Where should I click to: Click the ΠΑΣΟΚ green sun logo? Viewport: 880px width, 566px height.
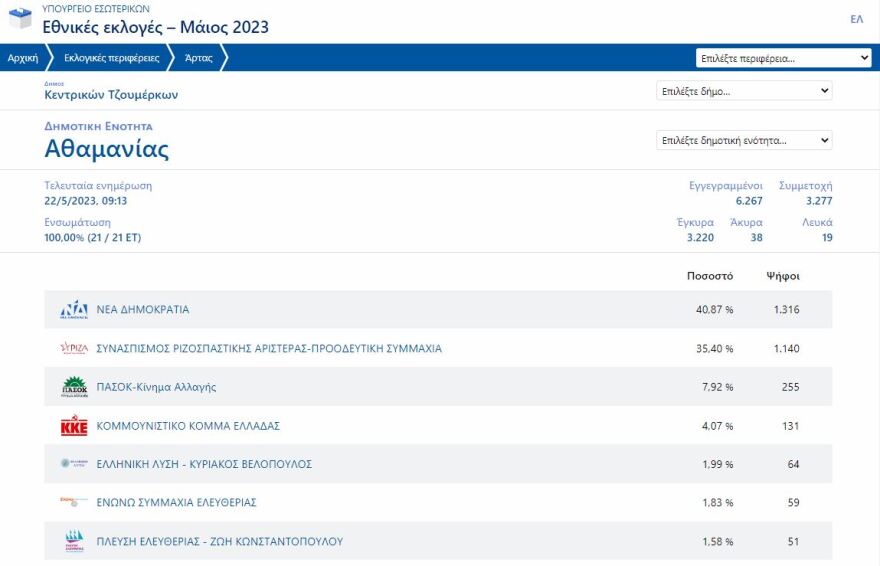pyautogui.click(x=74, y=387)
